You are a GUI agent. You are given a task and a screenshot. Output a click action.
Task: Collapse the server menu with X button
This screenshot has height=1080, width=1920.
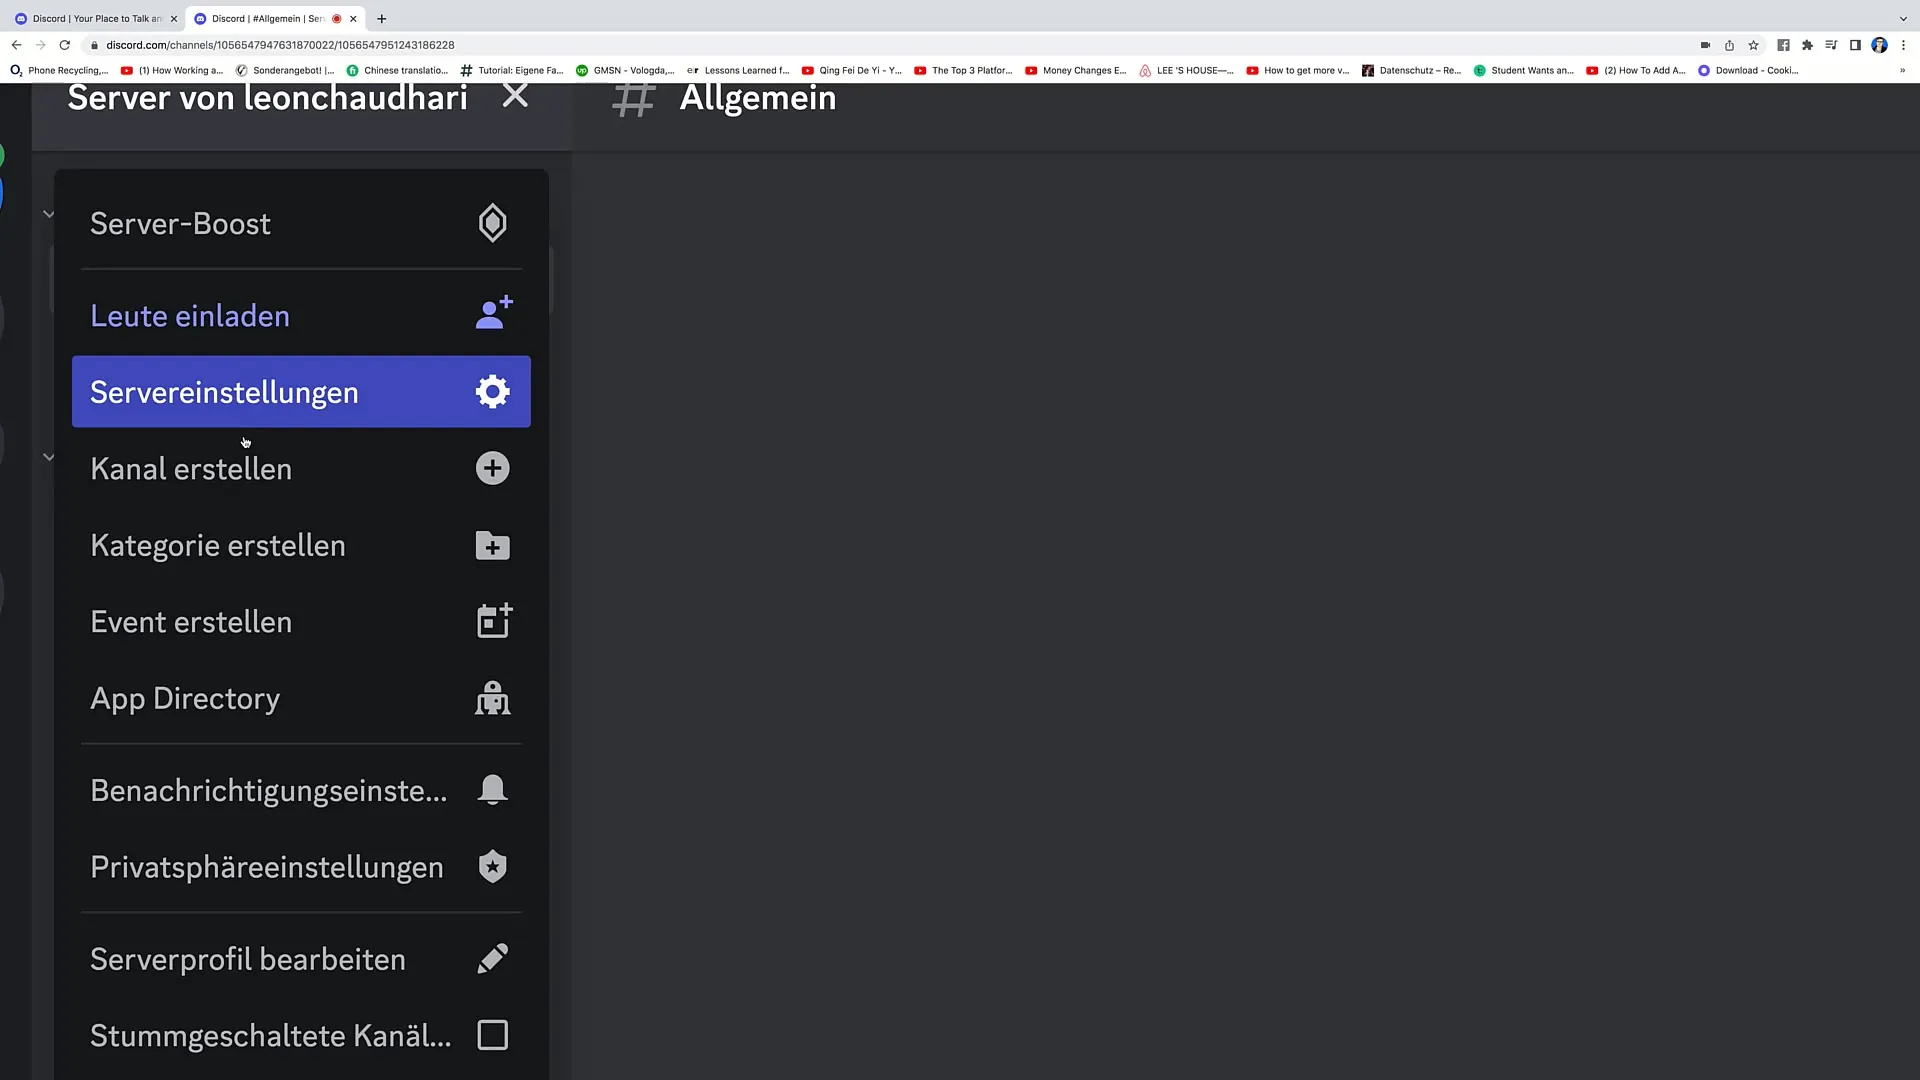click(x=514, y=96)
